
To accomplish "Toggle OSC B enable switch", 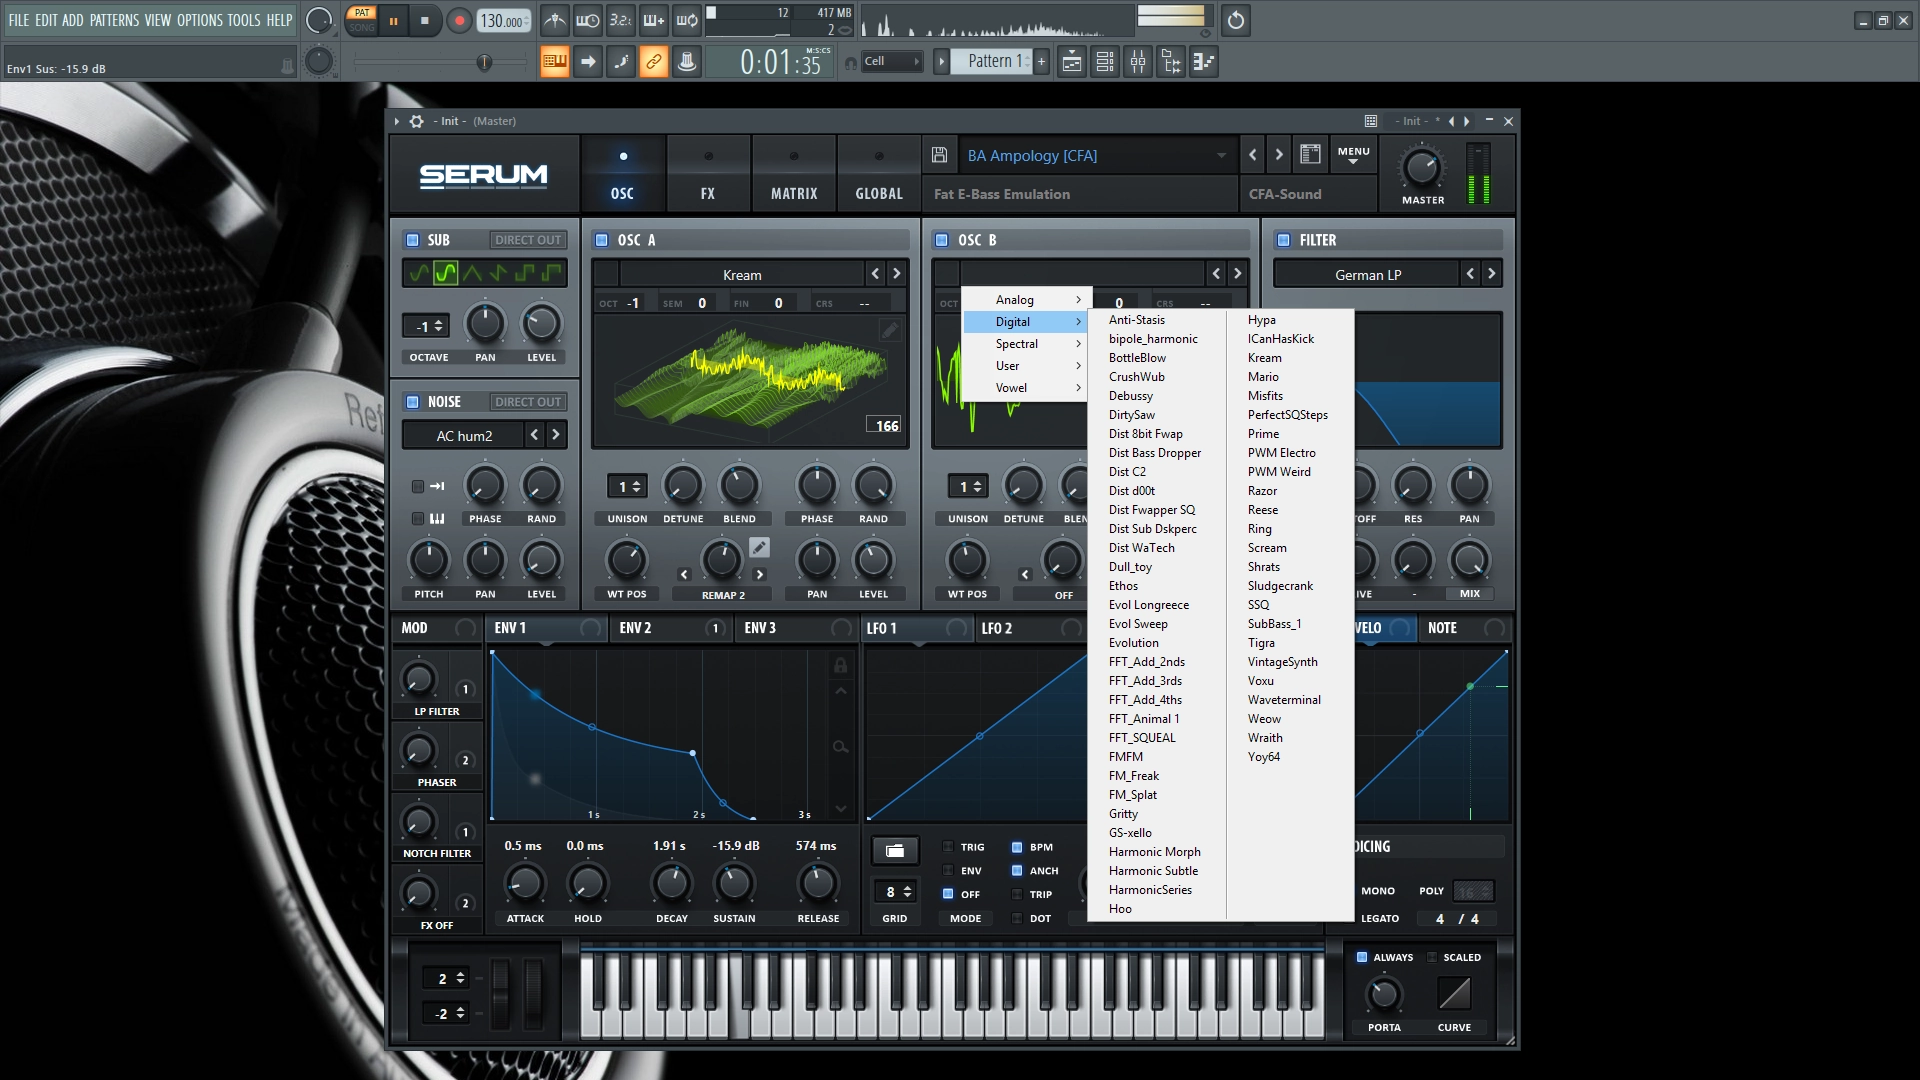I will tap(942, 240).
